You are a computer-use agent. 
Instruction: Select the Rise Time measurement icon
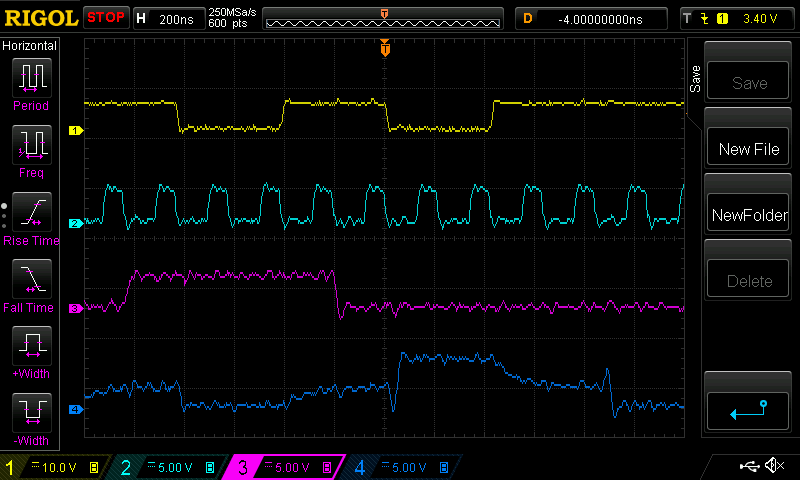coord(32,212)
